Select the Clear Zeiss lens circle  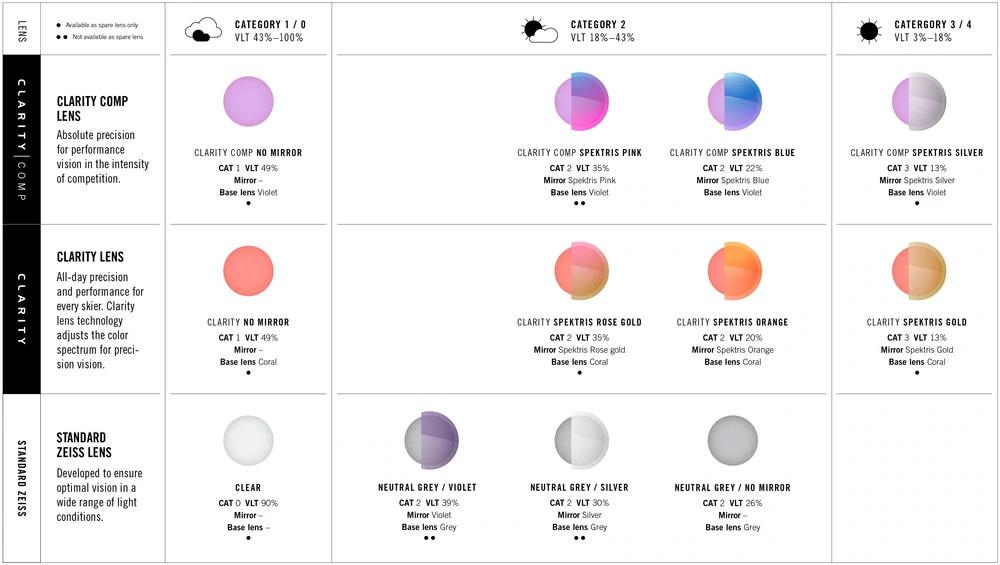pos(248,441)
